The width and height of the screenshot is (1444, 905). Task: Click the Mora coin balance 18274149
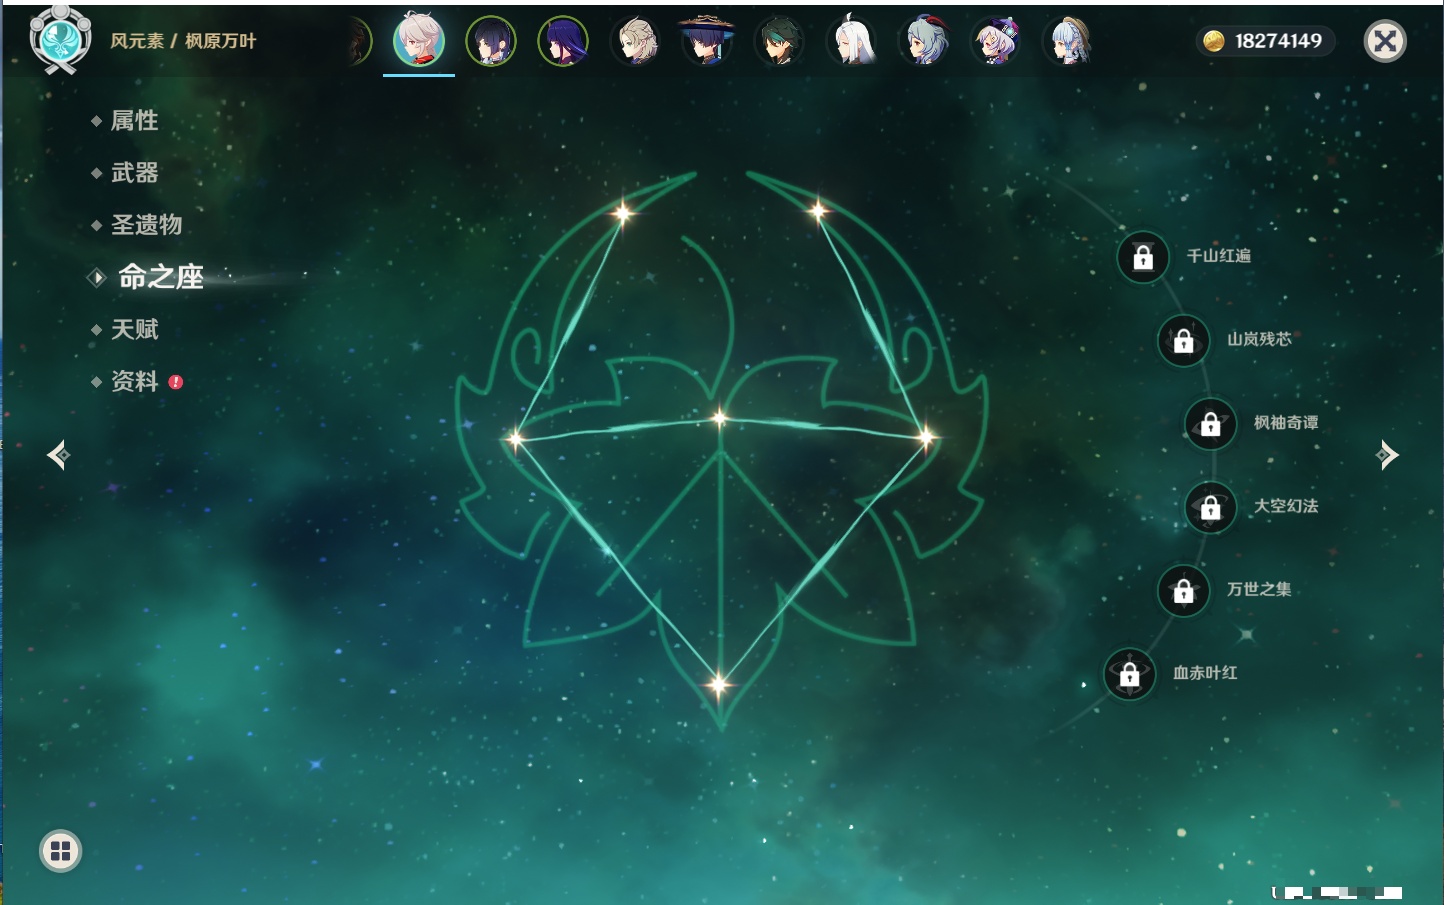[1265, 41]
